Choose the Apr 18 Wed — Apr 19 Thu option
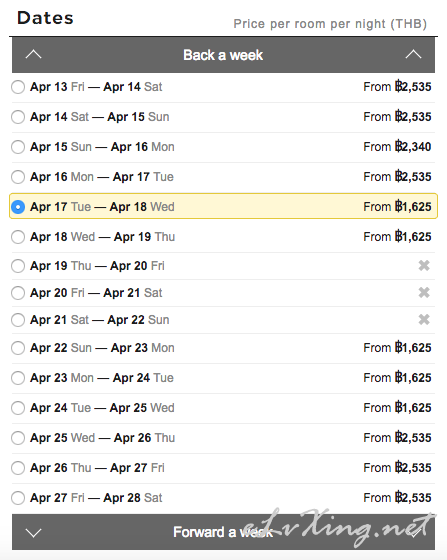 (18, 237)
